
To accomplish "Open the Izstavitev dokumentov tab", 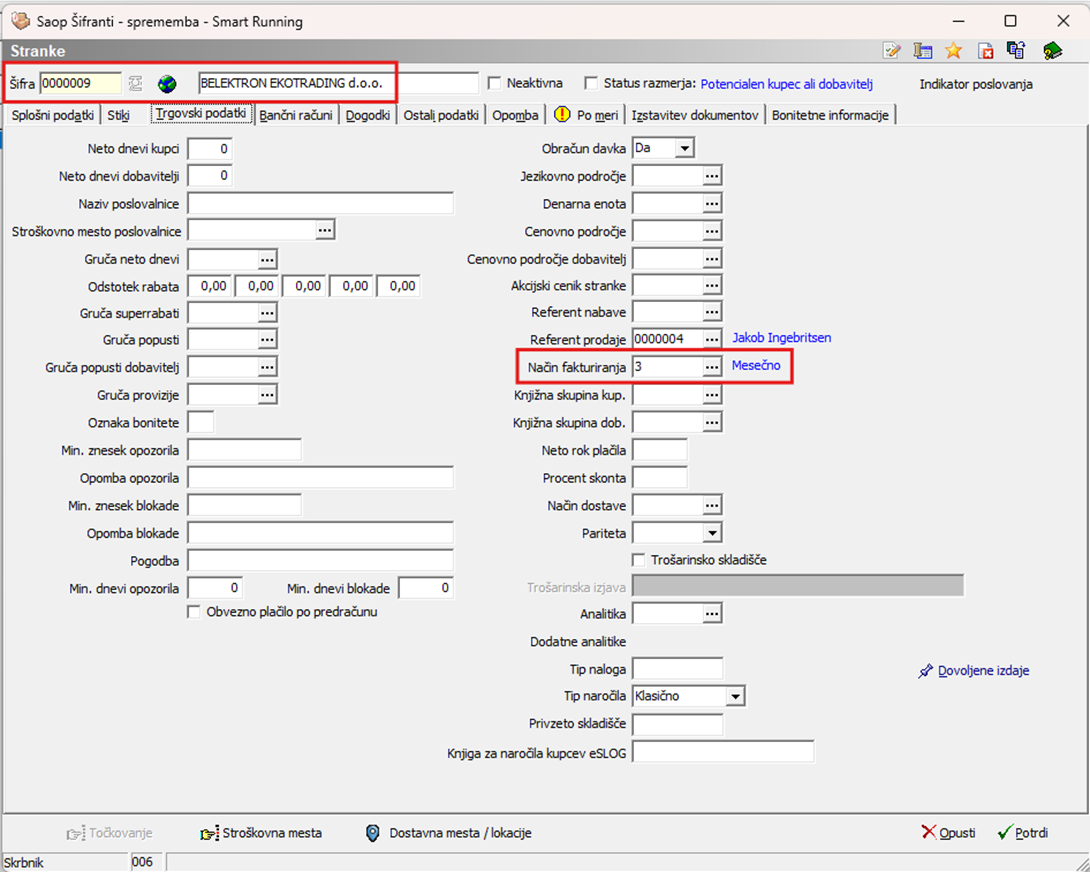I will pyautogui.click(x=695, y=115).
